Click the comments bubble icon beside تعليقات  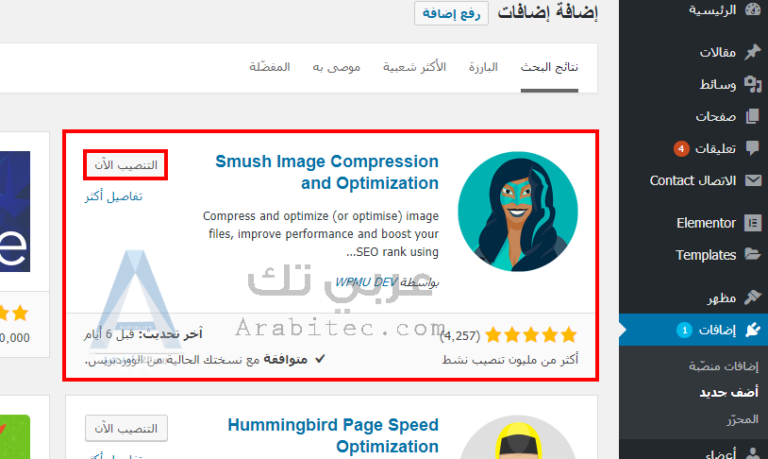pyautogui.click(x=753, y=148)
